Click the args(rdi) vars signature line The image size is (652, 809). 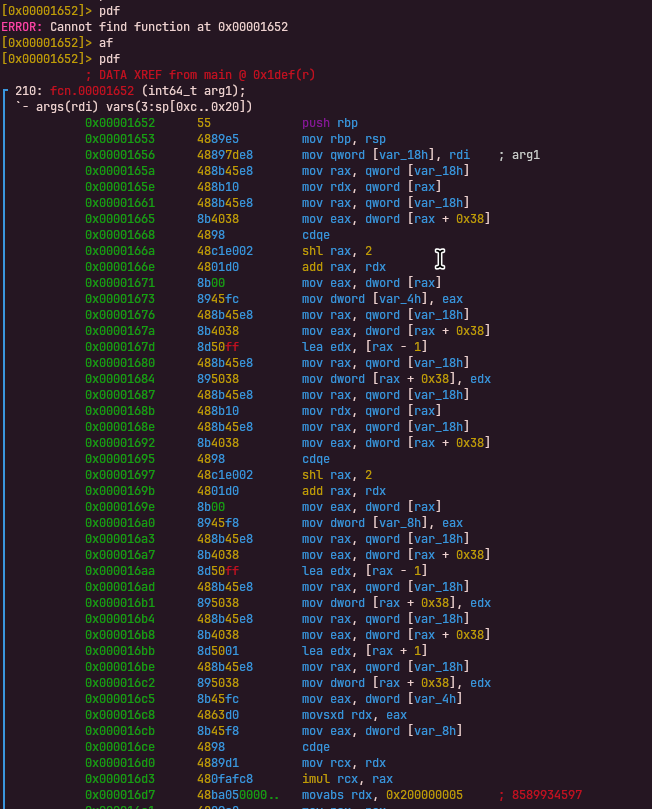point(134,107)
